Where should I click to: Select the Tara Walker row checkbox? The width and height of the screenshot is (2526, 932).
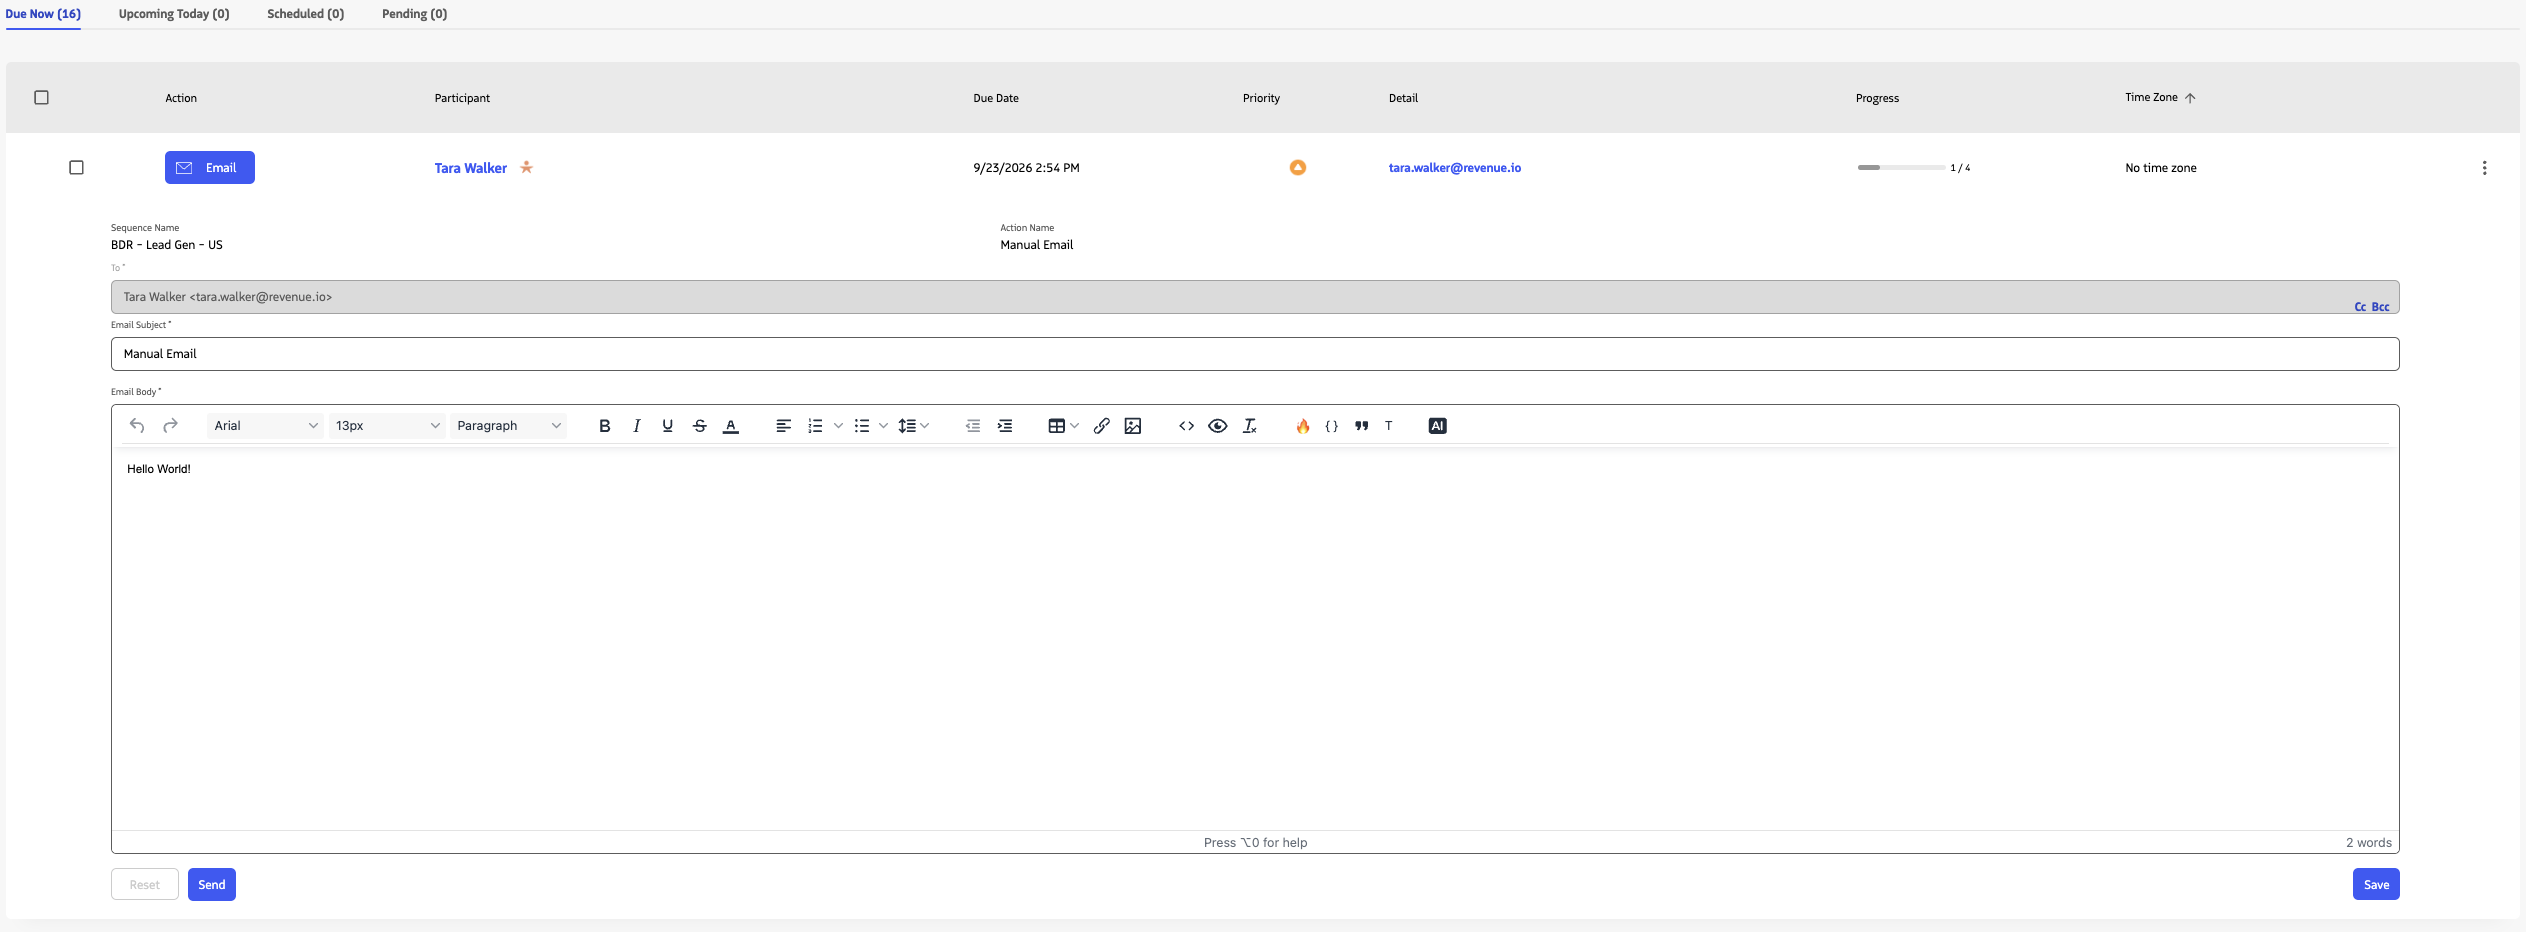point(76,167)
